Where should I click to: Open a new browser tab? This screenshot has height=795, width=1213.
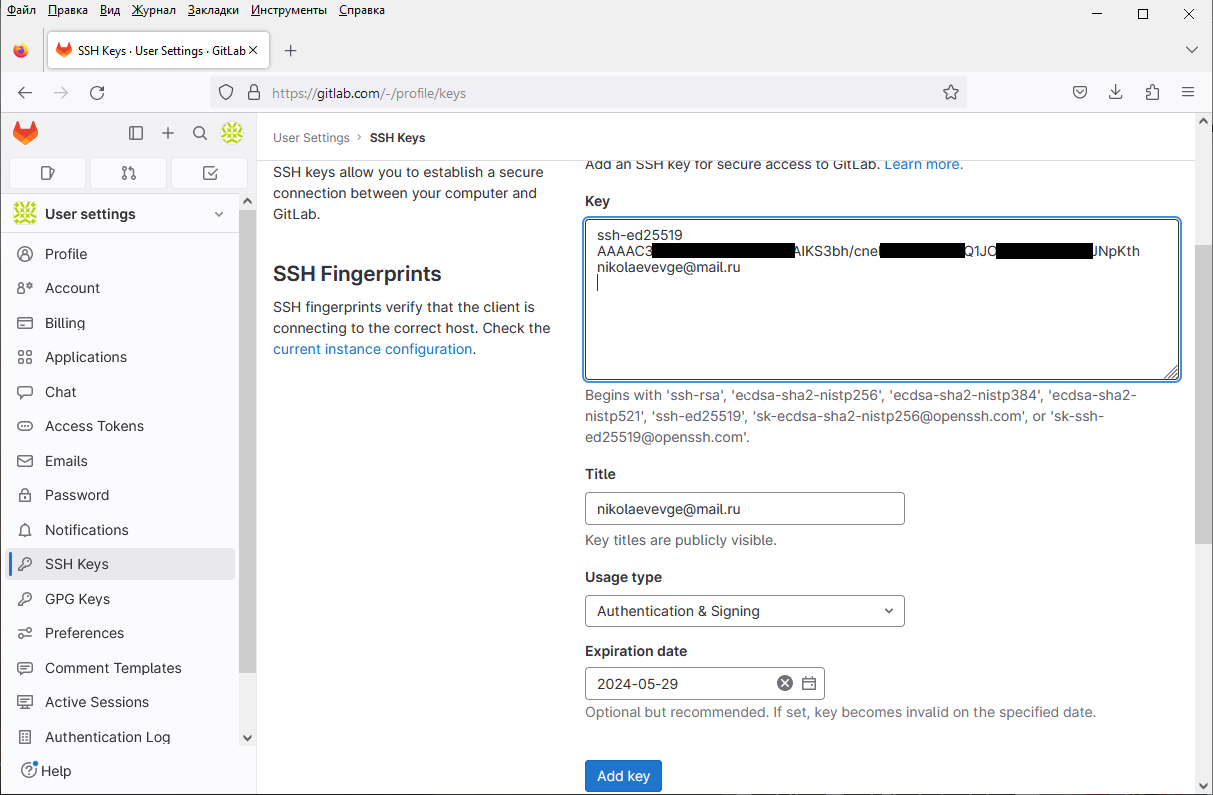(290, 50)
